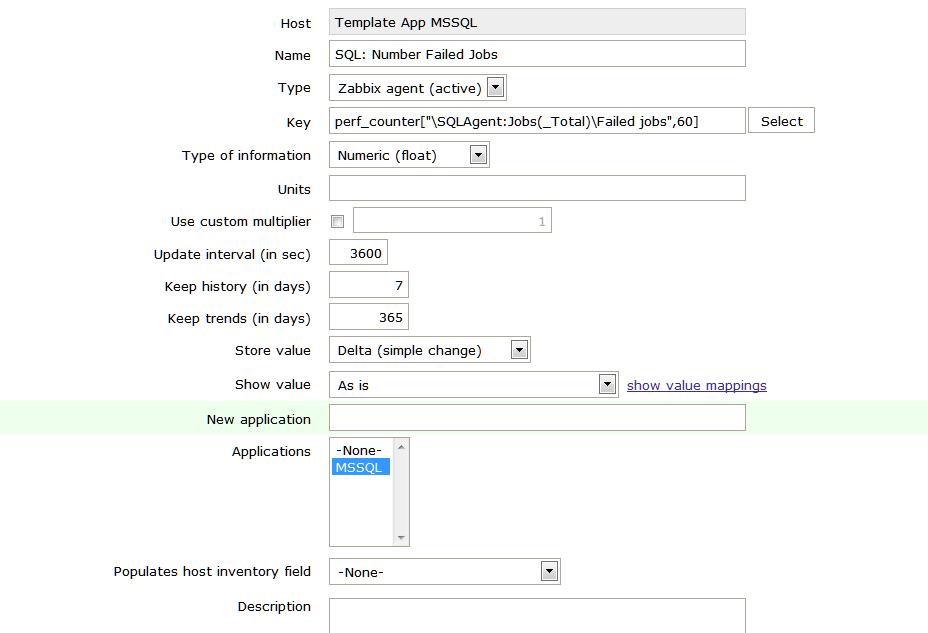Click into the Name text field
Screen dimensions: 928x633
(x=537, y=54)
